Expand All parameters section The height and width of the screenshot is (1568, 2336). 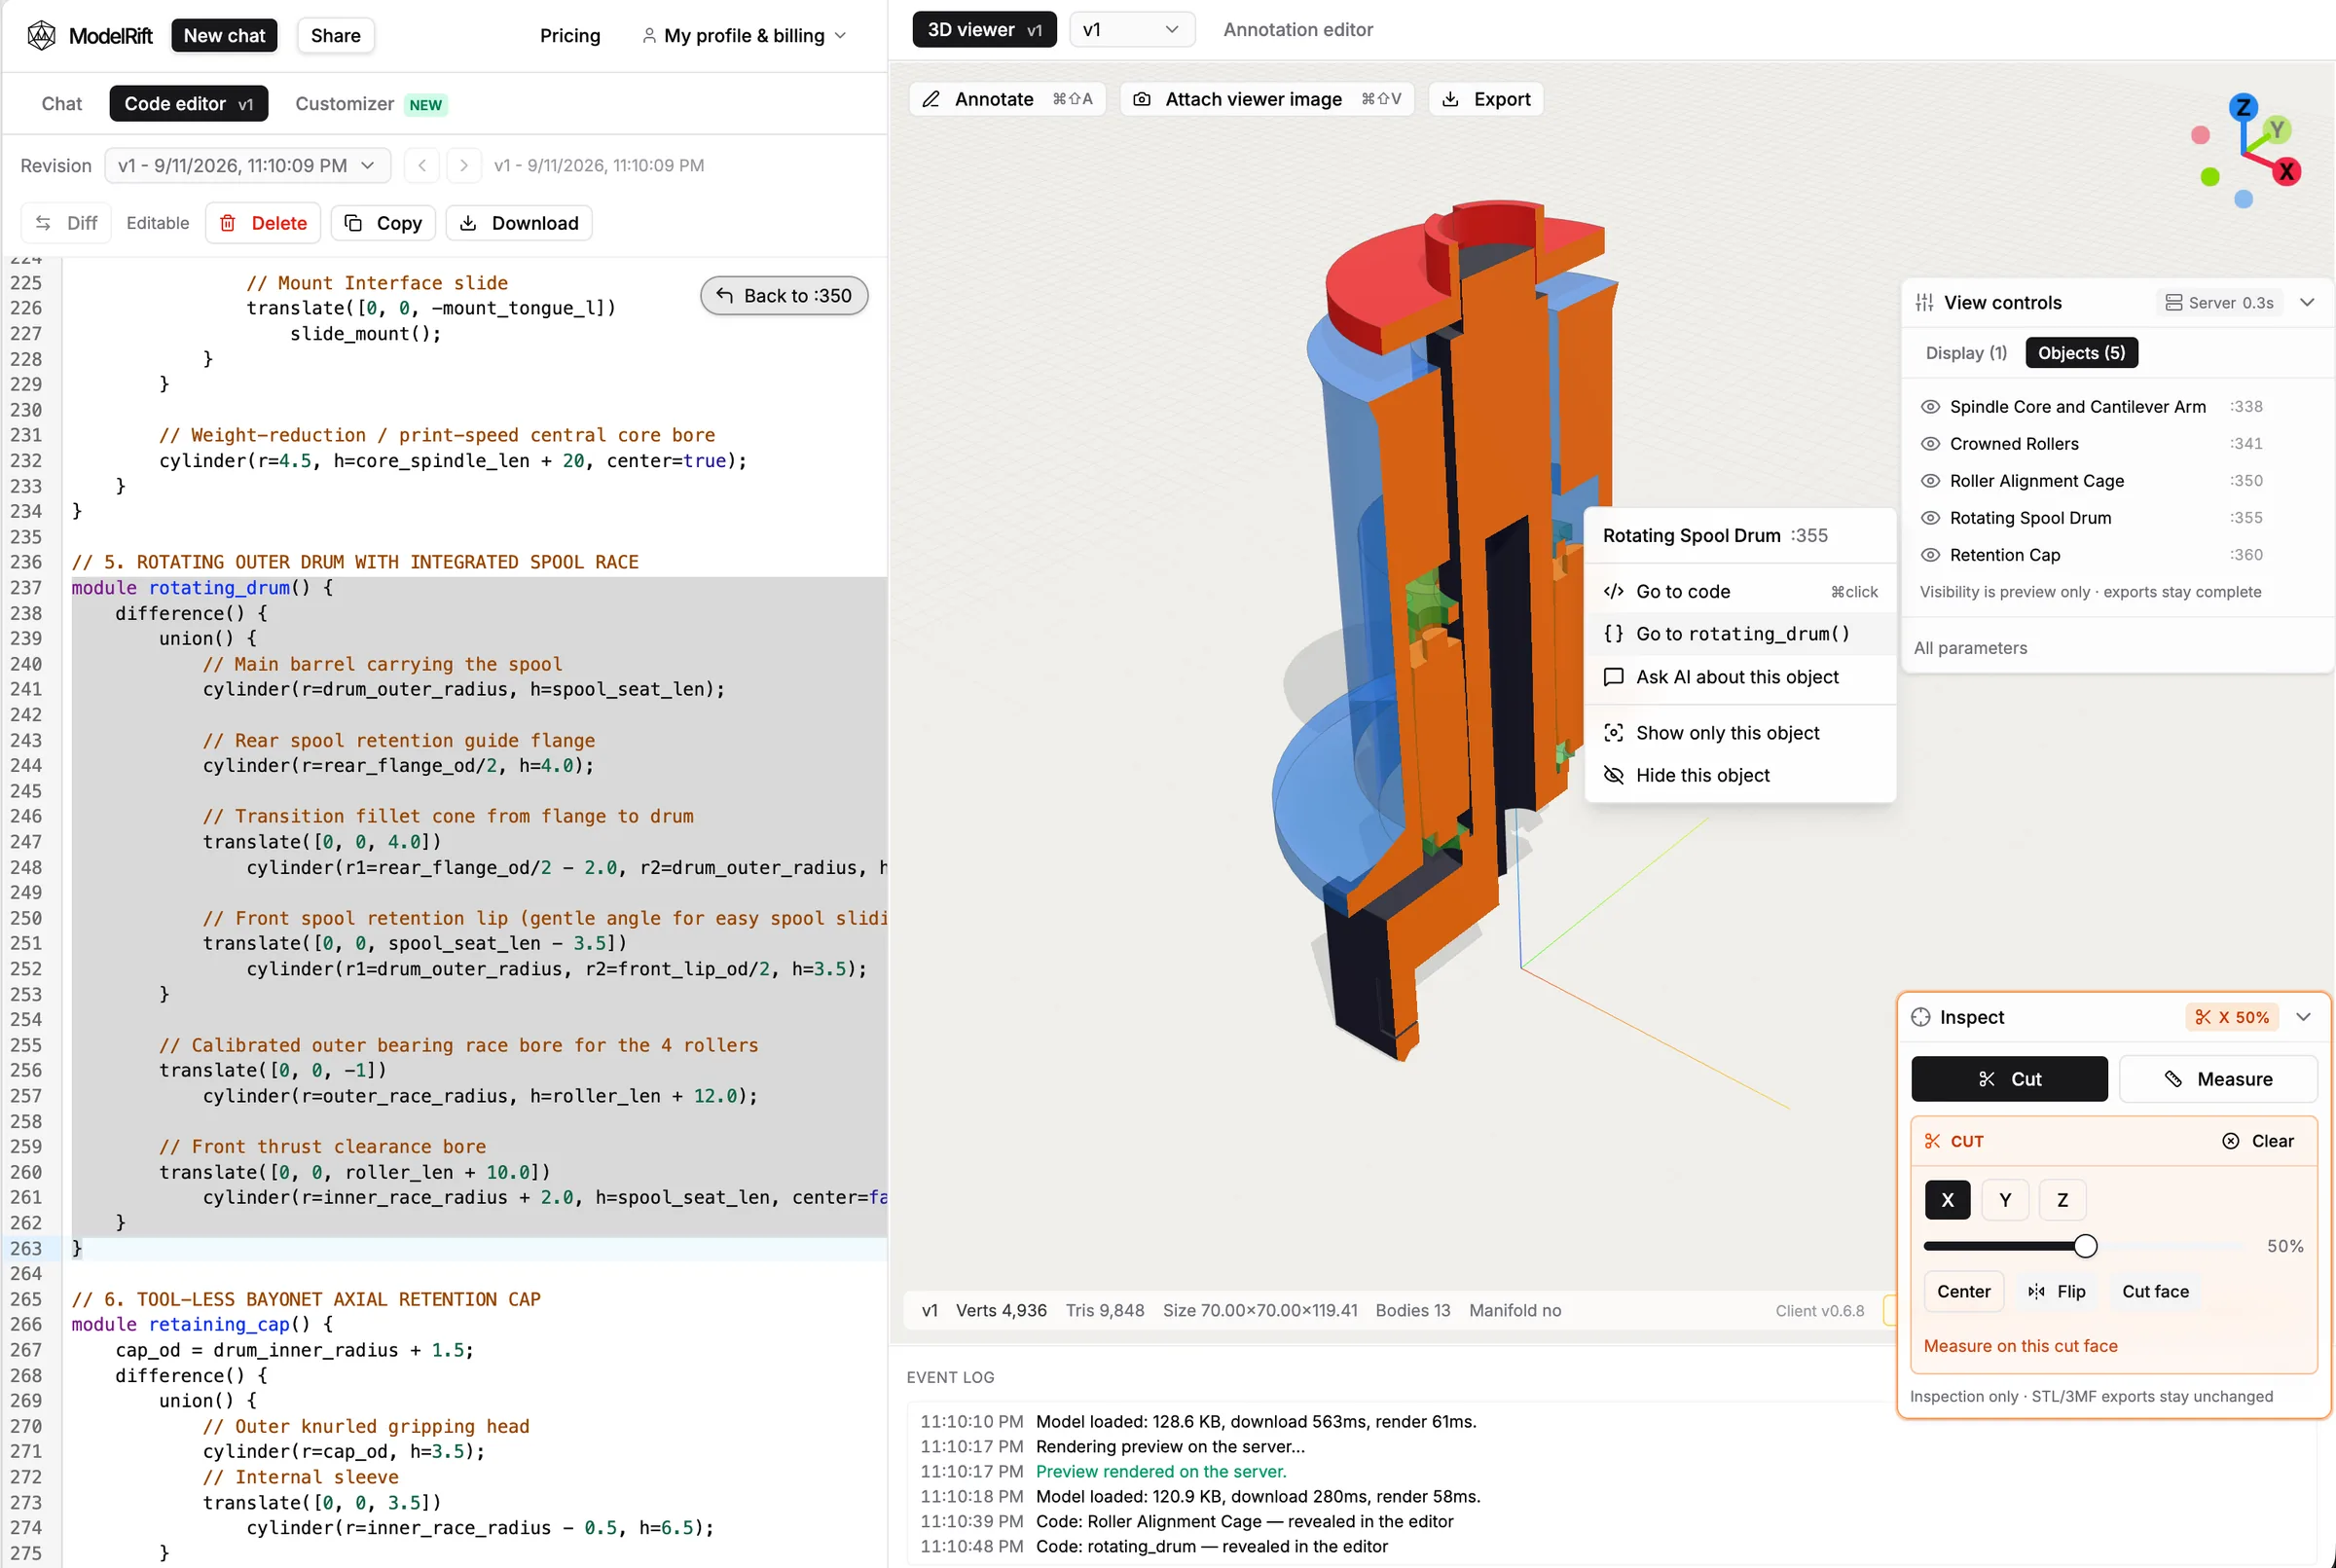click(1970, 647)
